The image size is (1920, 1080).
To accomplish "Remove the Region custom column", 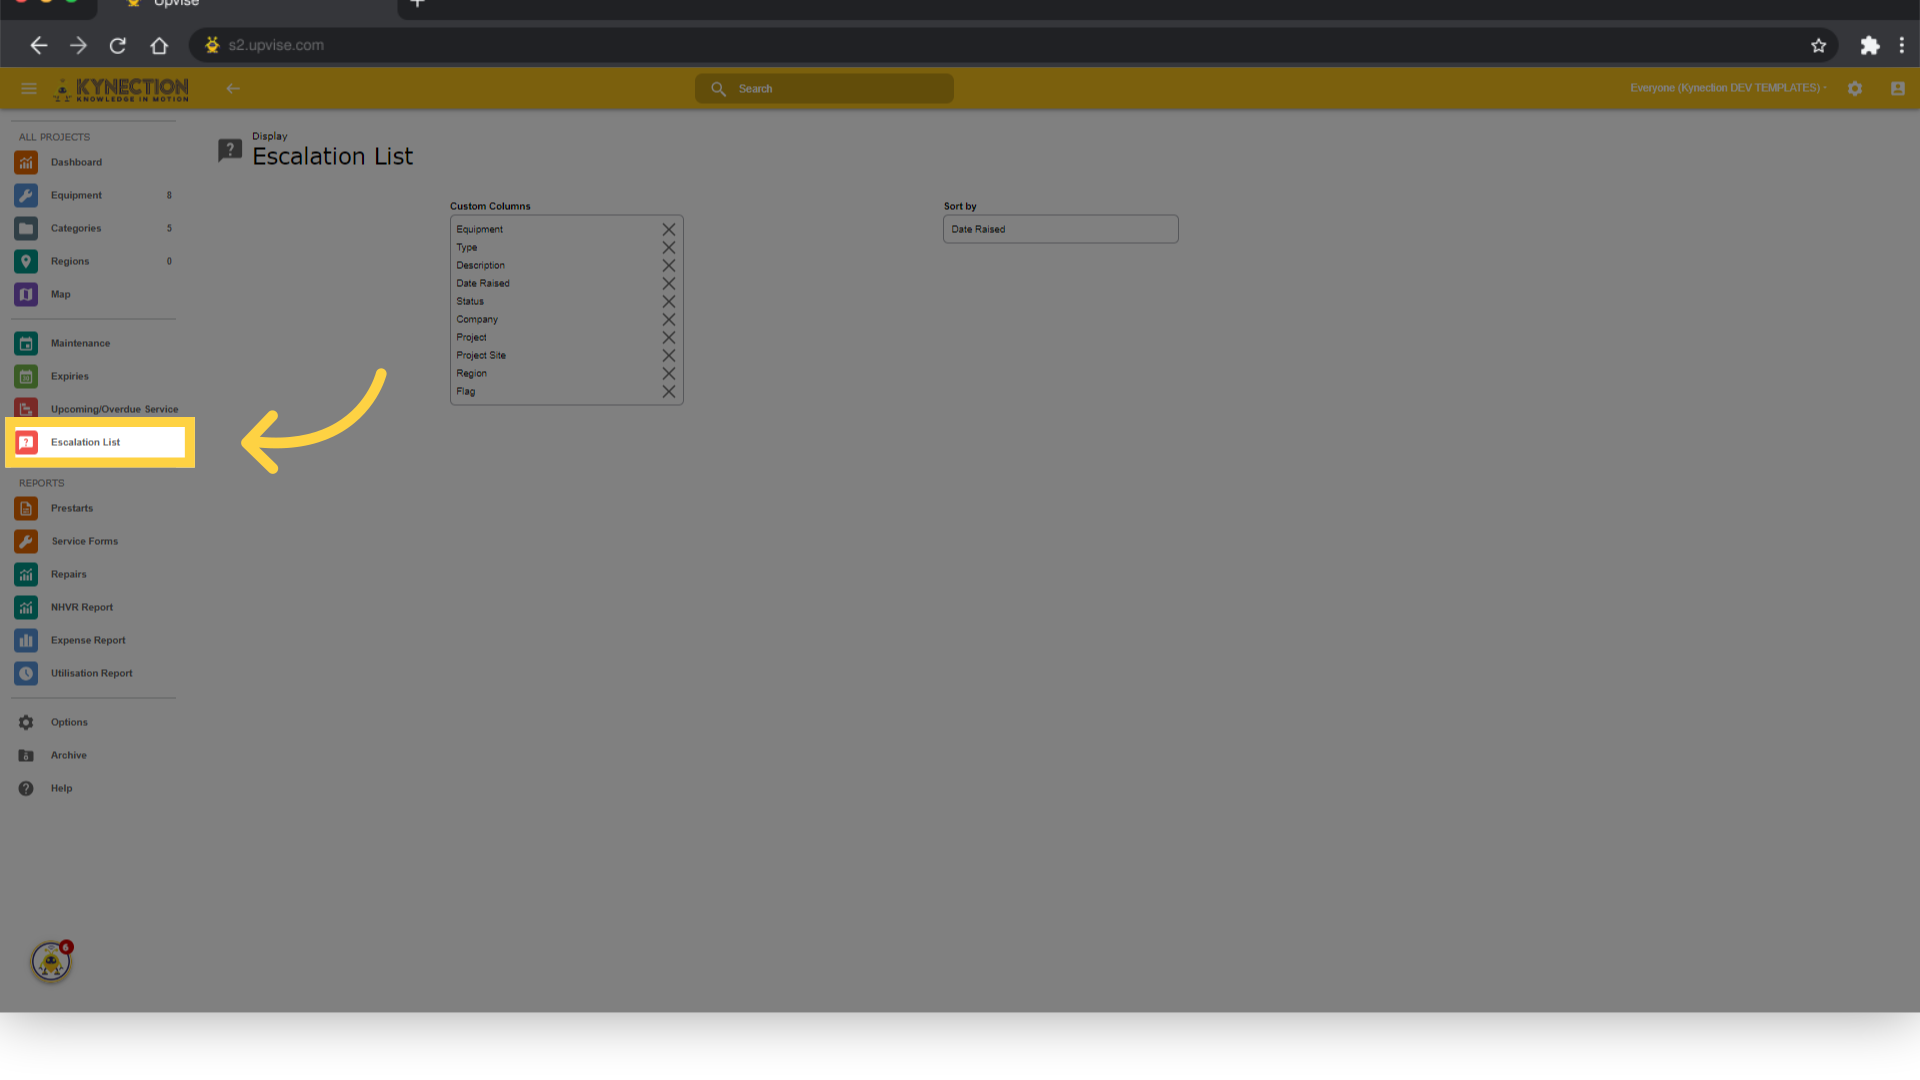I will (669, 373).
